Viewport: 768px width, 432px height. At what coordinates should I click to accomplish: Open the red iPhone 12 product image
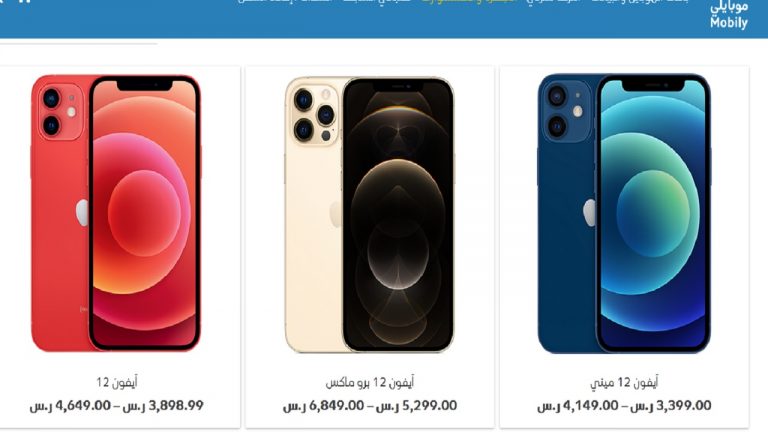[x=116, y=213]
